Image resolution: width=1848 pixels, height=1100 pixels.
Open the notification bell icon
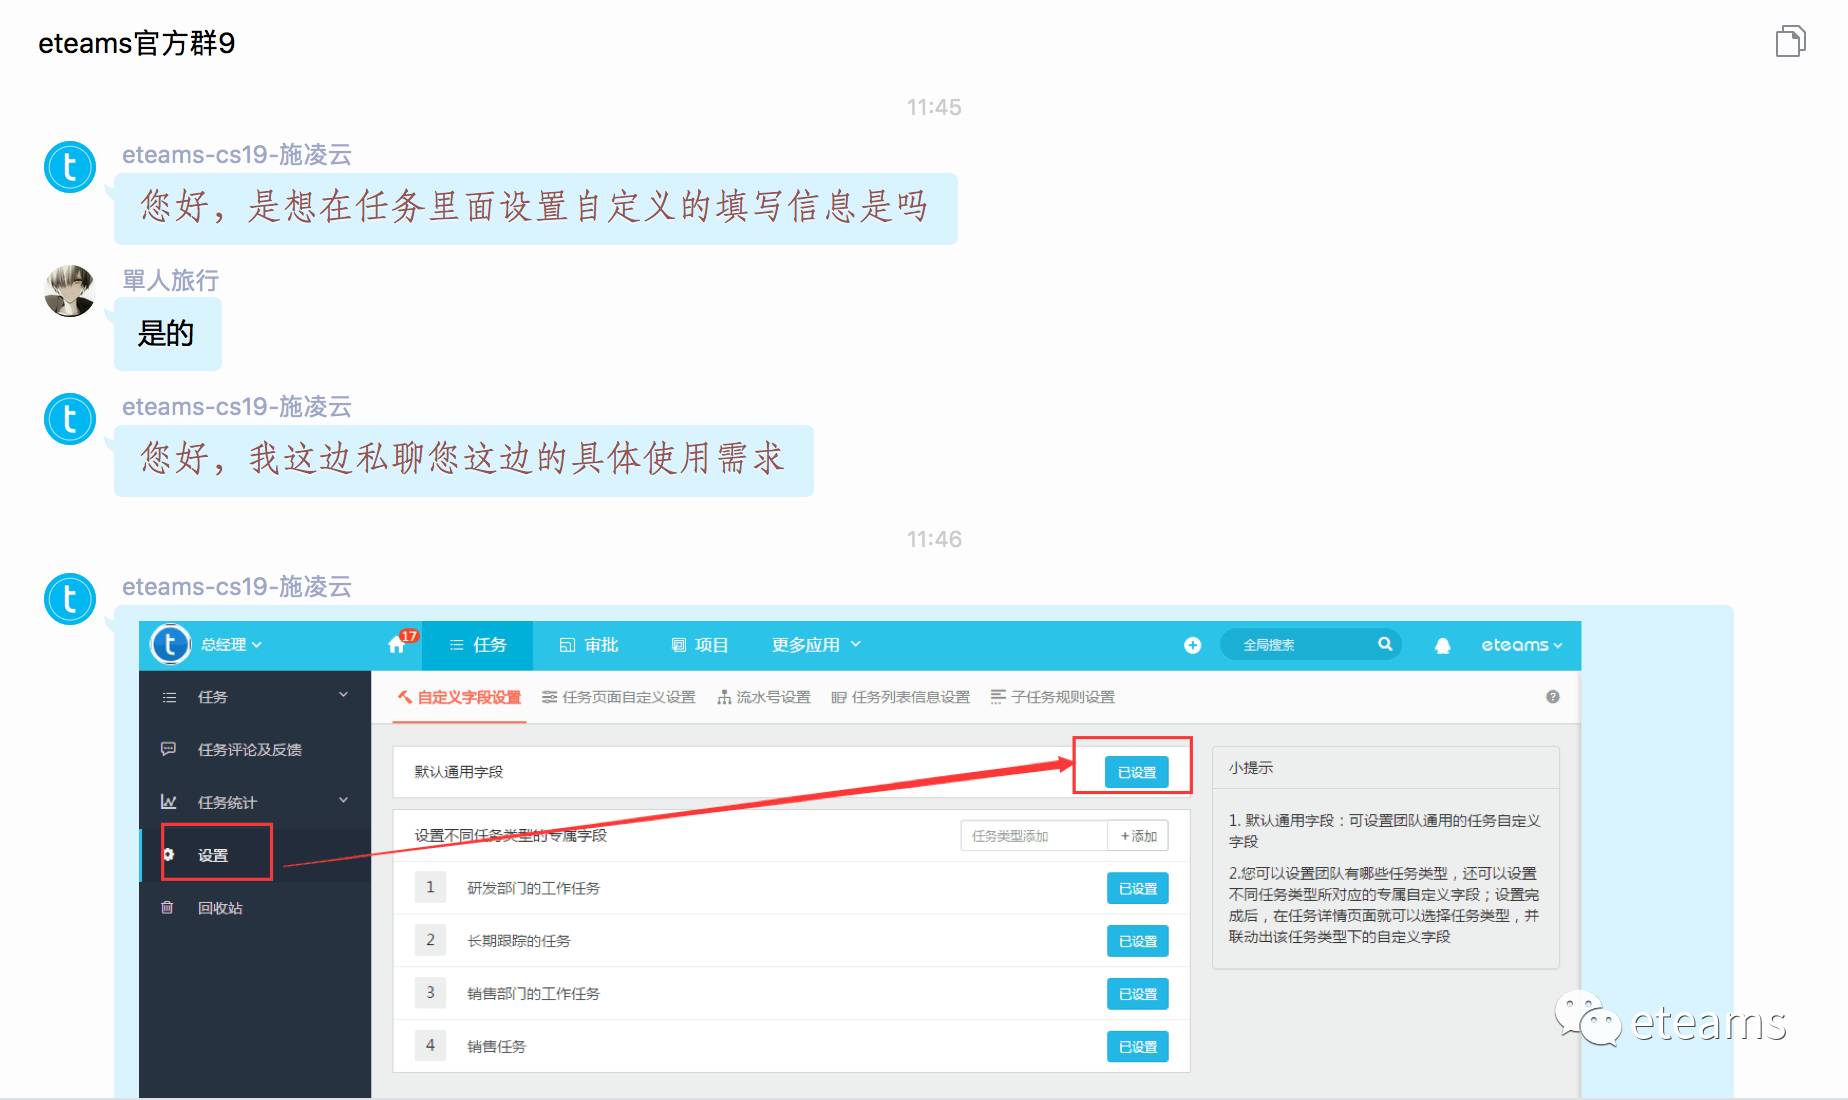click(1442, 645)
